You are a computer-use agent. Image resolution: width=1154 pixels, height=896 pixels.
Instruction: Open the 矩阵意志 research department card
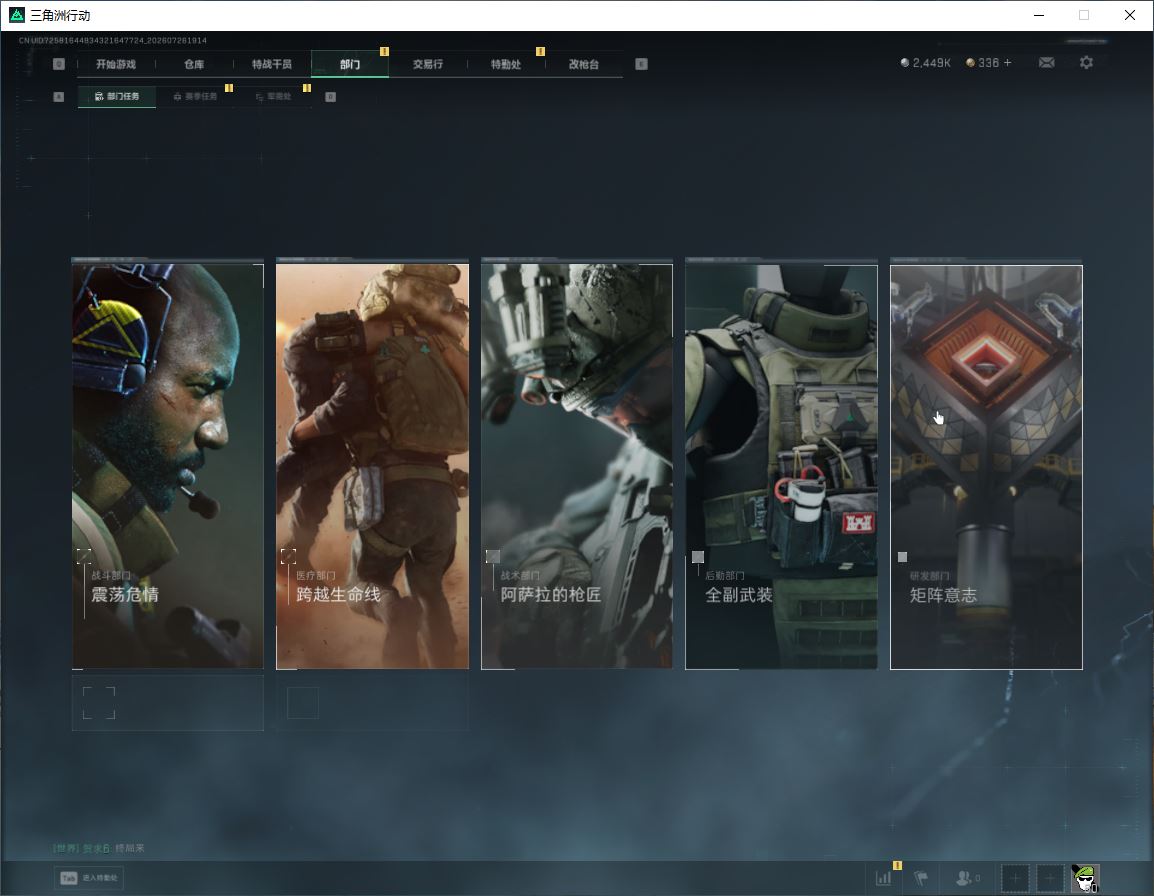(x=986, y=467)
